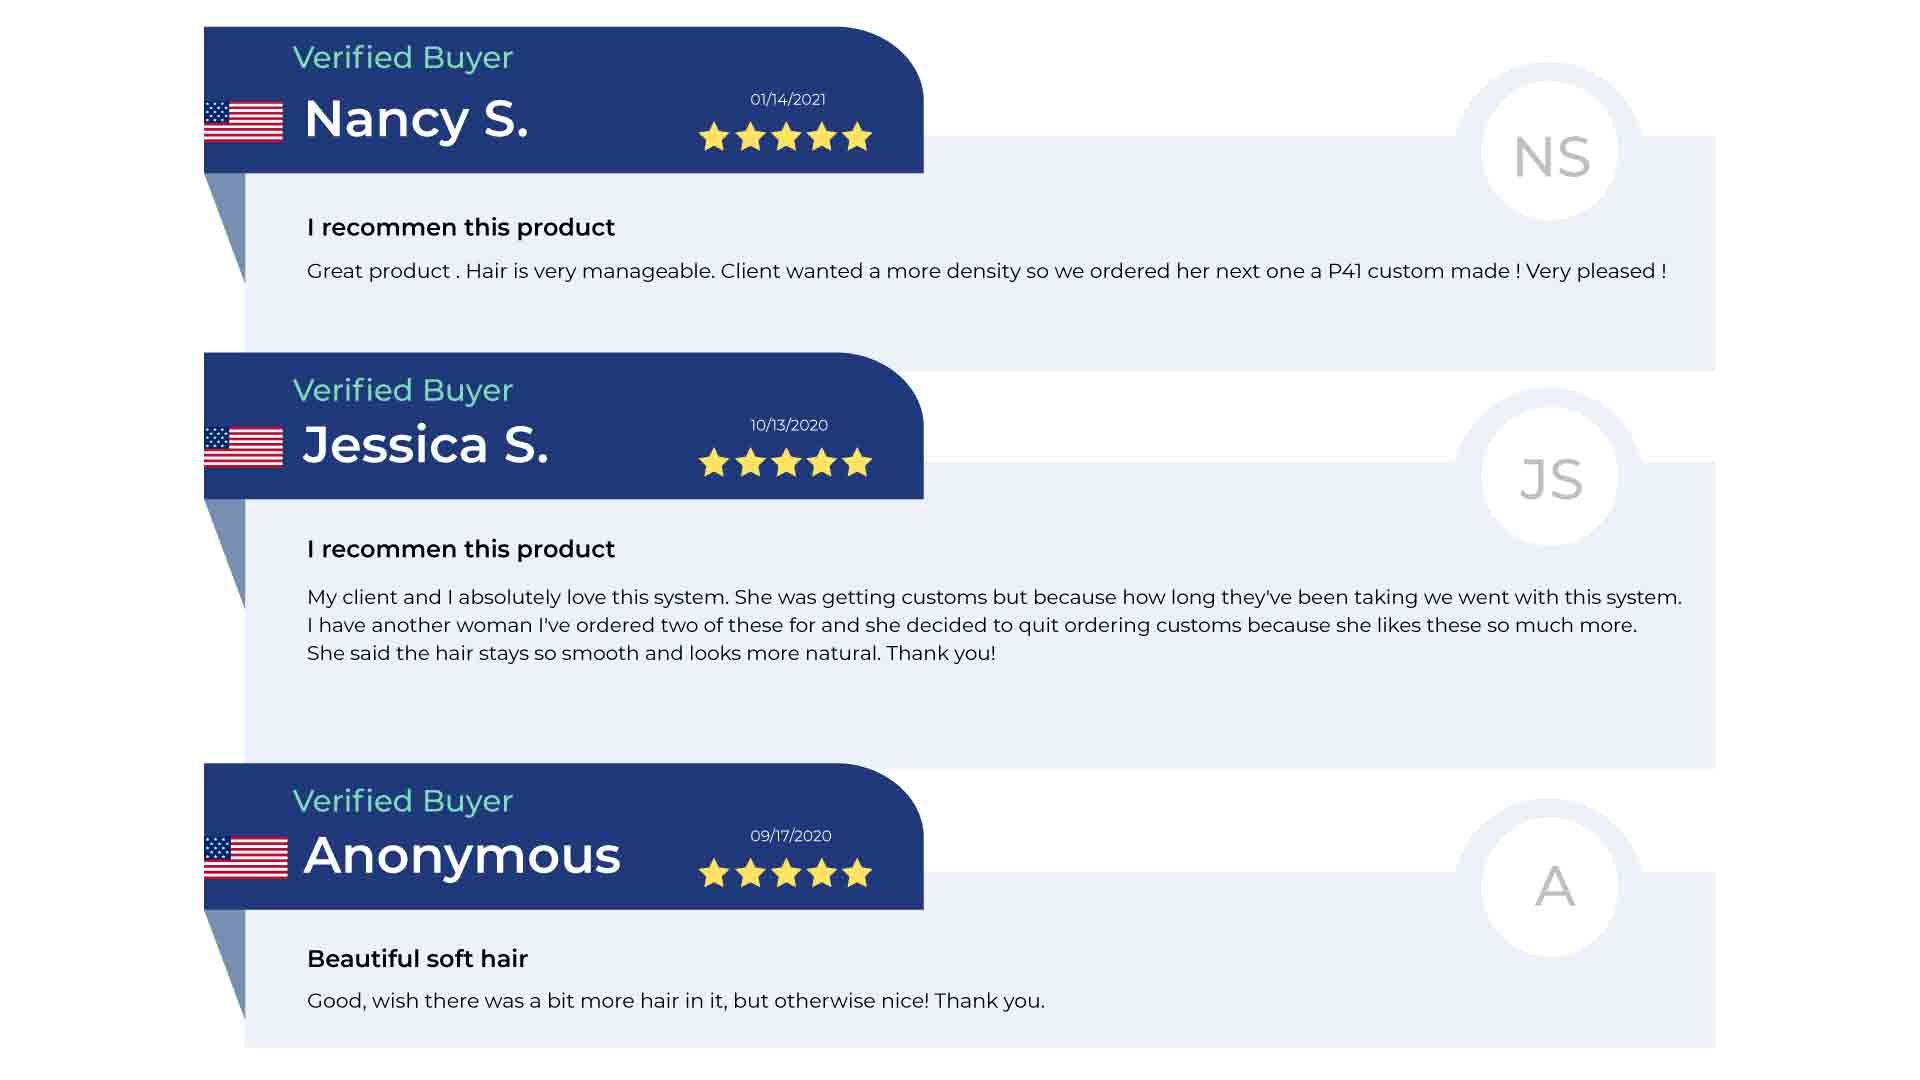
Task: Select the A avatar circle
Action: [x=1550, y=887]
